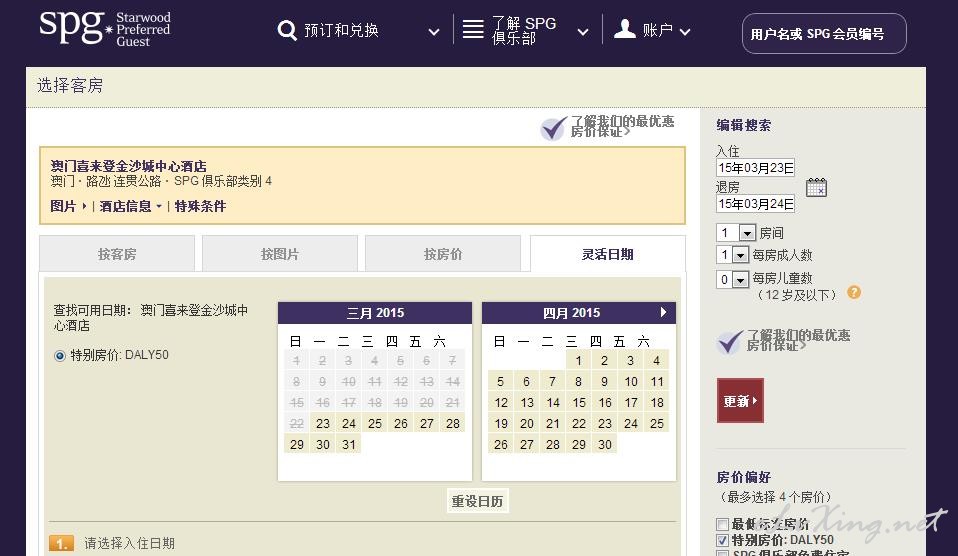Click the SPG Starwood Preferred Guest logo
The height and width of the screenshot is (556, 958).
click(105, 29)
